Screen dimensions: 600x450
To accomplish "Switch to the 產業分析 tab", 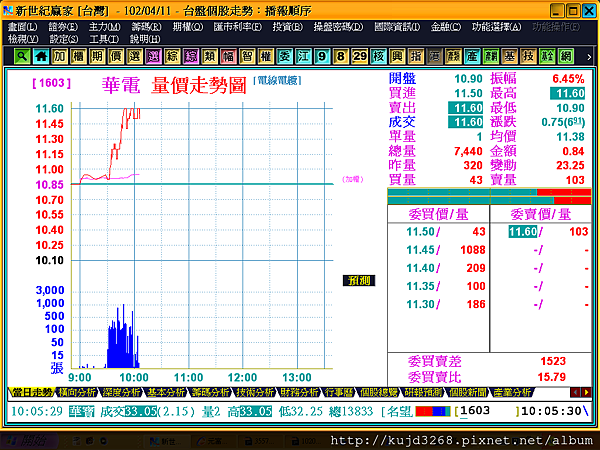I will click(x=512, y=392).
